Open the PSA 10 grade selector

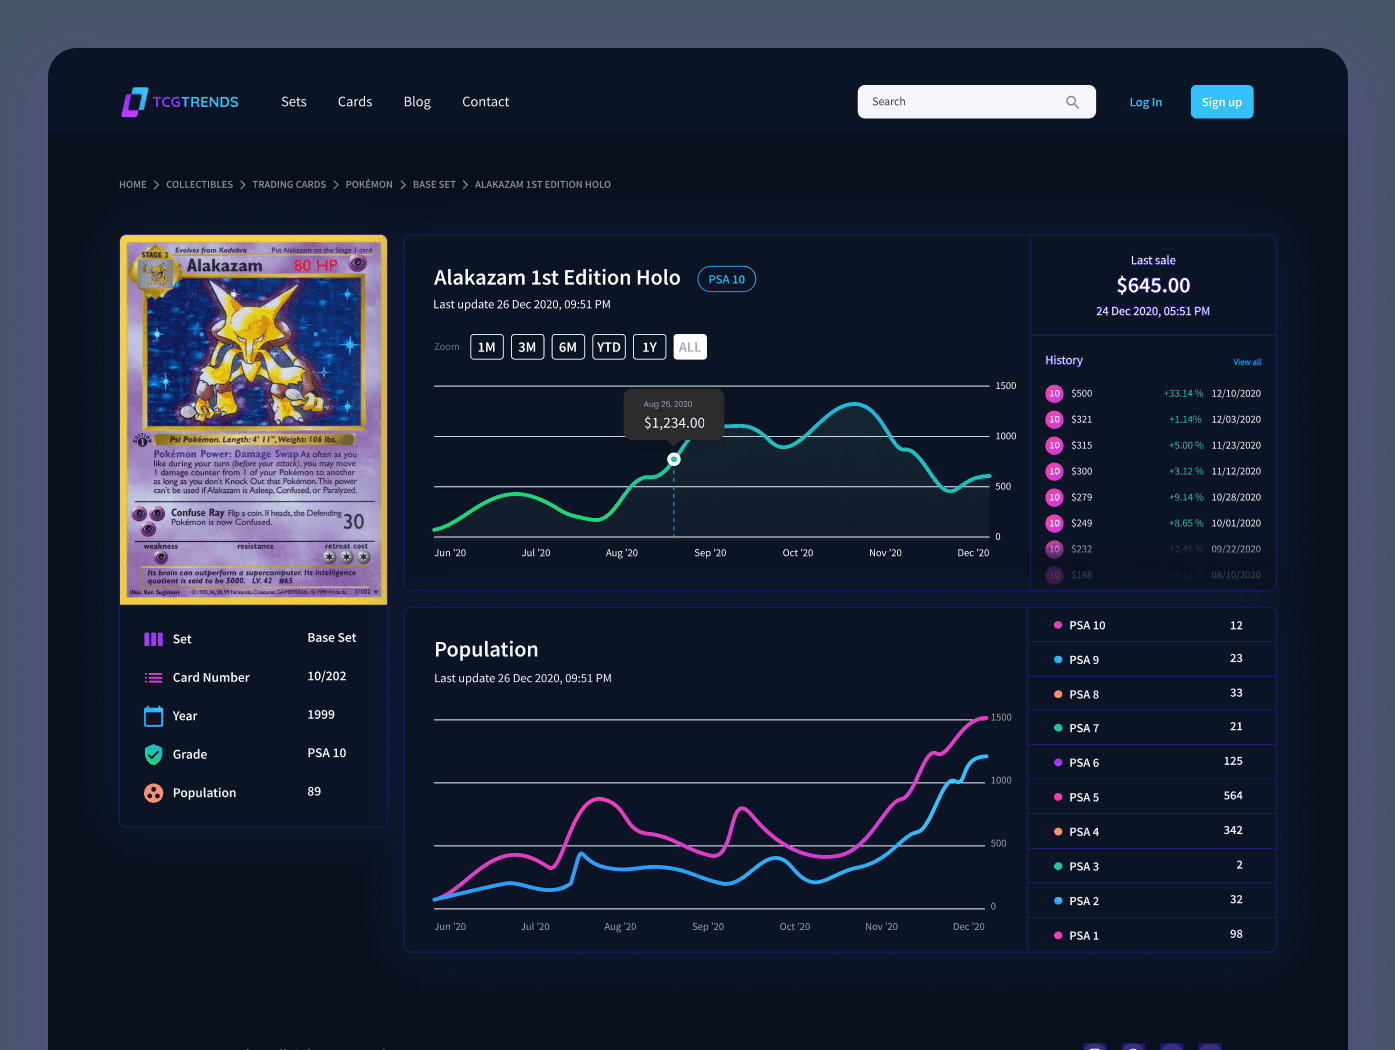[x=726, y=279]
